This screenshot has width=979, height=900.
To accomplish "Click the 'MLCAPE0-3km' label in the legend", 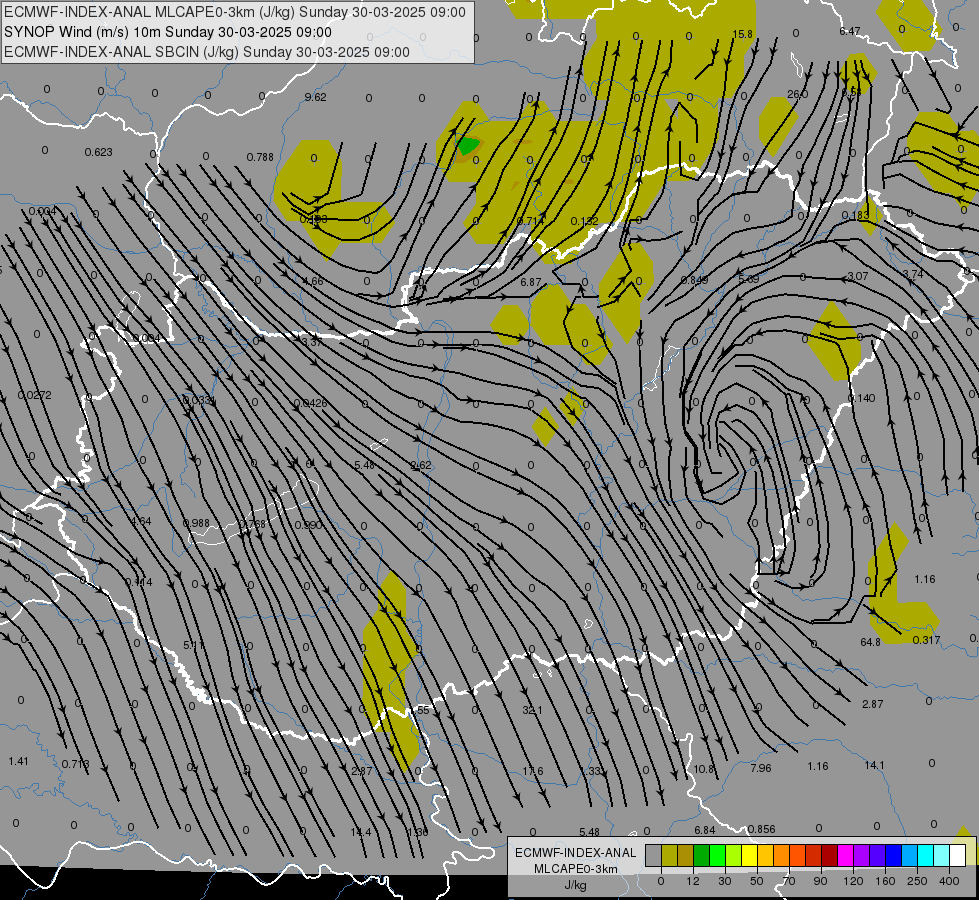I will pos(576,869).
